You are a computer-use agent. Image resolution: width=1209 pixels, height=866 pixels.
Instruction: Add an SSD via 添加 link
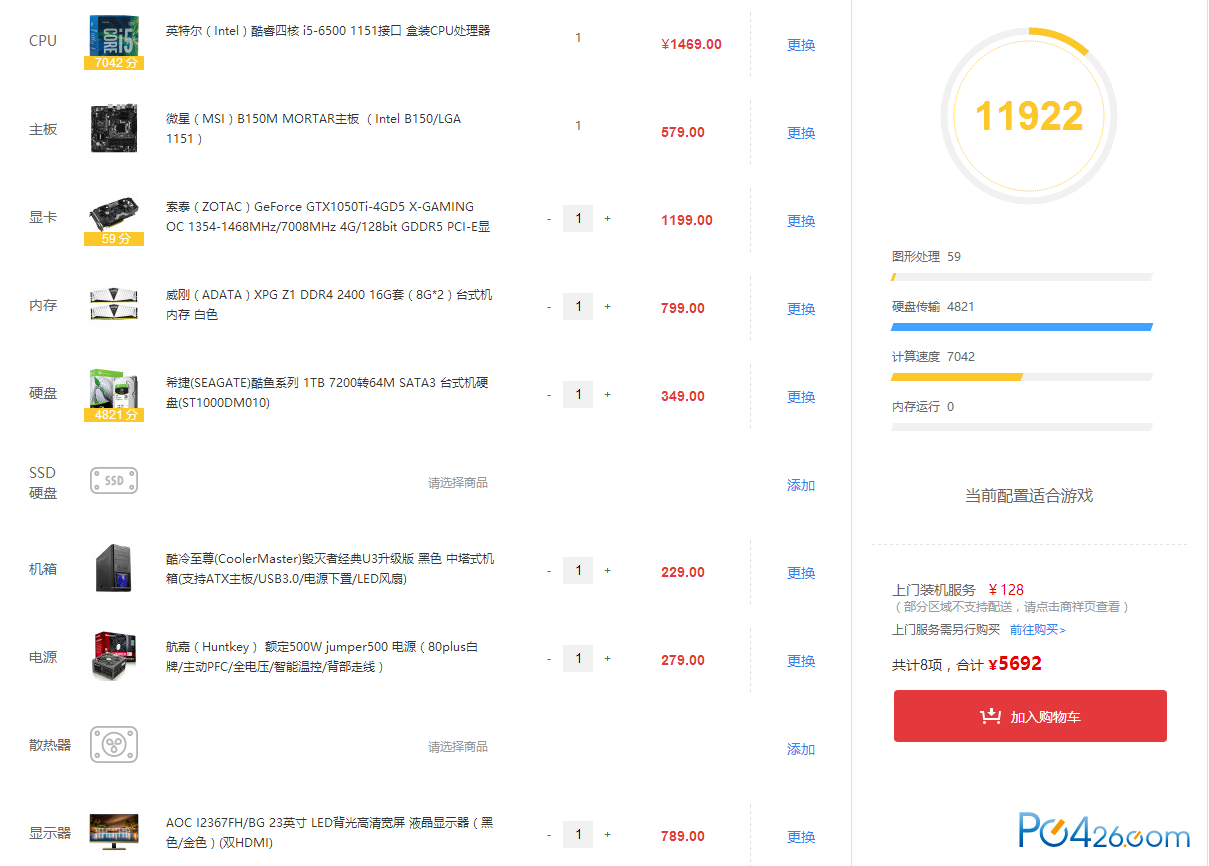pos(801,485)
